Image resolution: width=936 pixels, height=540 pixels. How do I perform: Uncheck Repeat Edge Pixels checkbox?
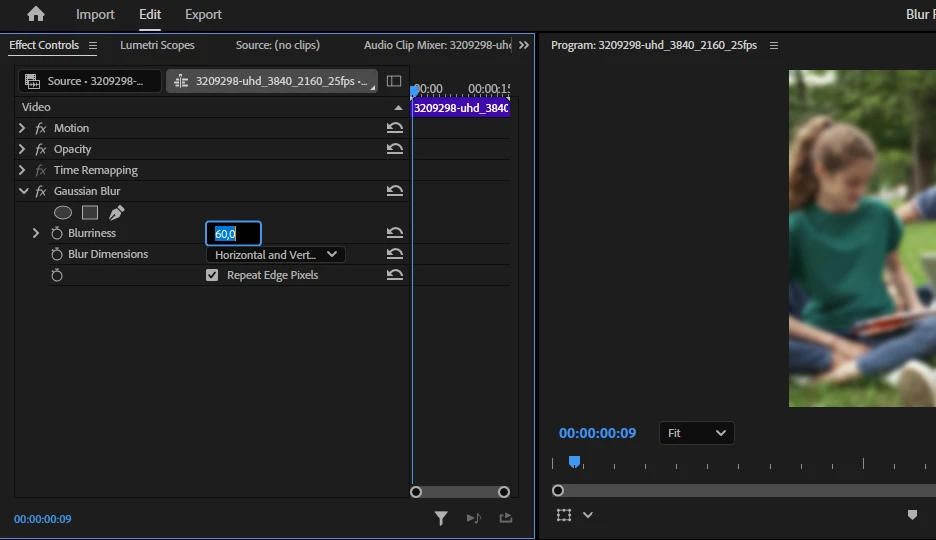pyautogui.click(x=212, y=275)
